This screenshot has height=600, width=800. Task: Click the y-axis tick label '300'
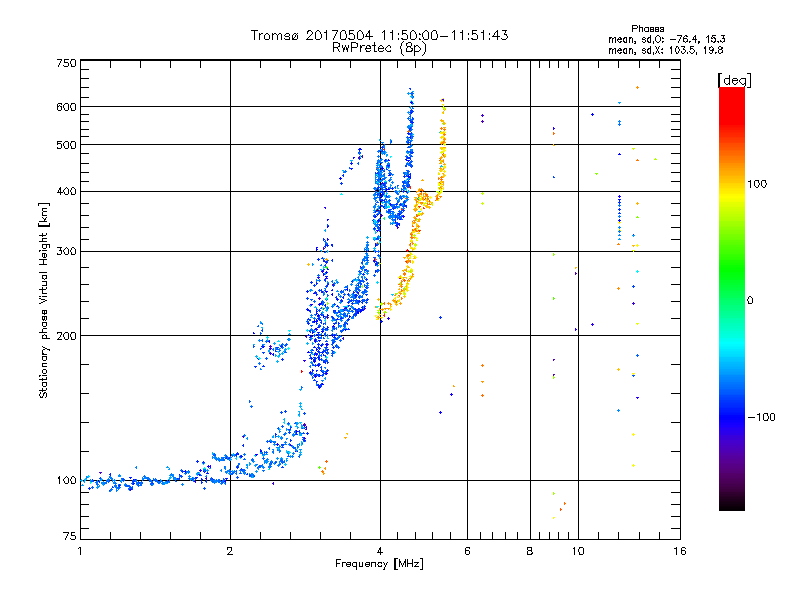pyautogui.click(x=66, y=251)
